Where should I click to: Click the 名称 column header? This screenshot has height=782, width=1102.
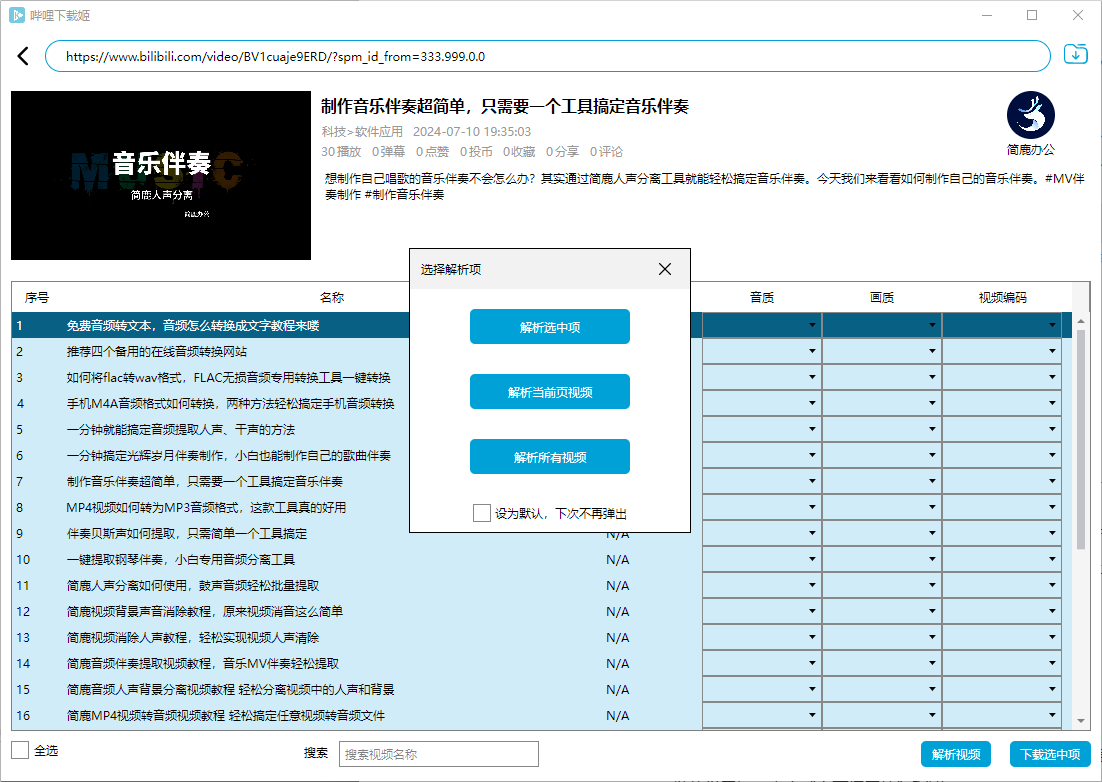point(332,297)
